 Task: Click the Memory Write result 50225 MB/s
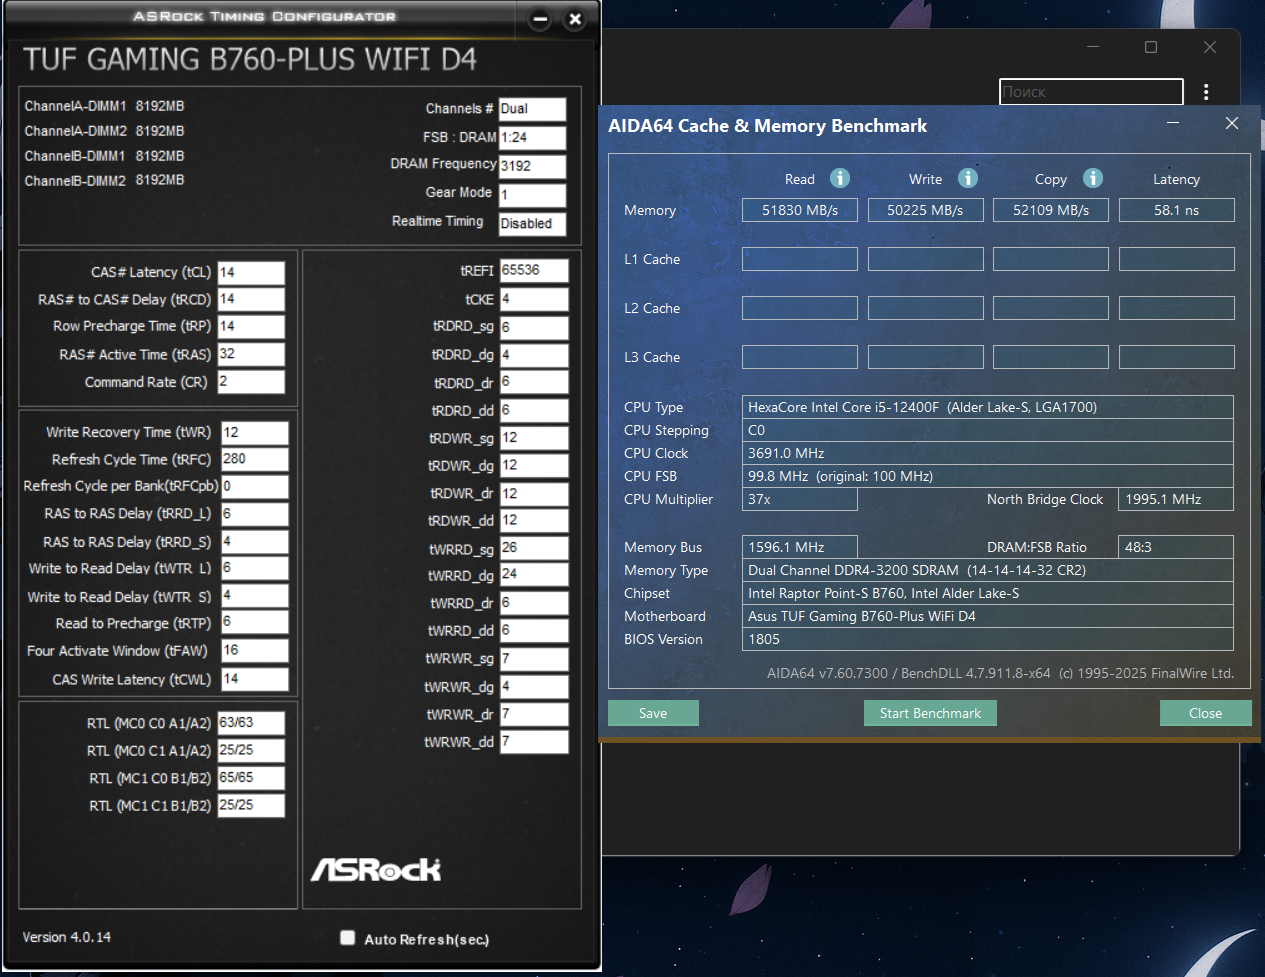click(x=925, y=210)
